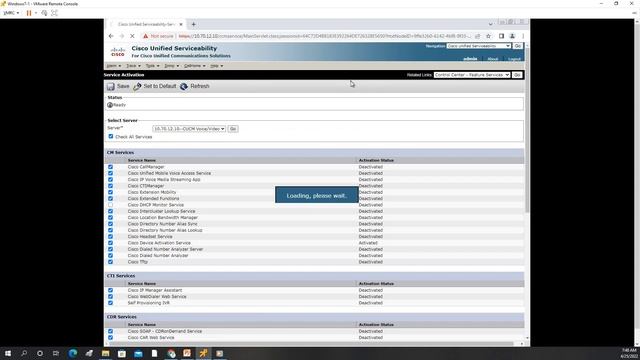
Task: Check the Cisco DHCP Monitor Service checkbox
Action: (x=111, y=205)
